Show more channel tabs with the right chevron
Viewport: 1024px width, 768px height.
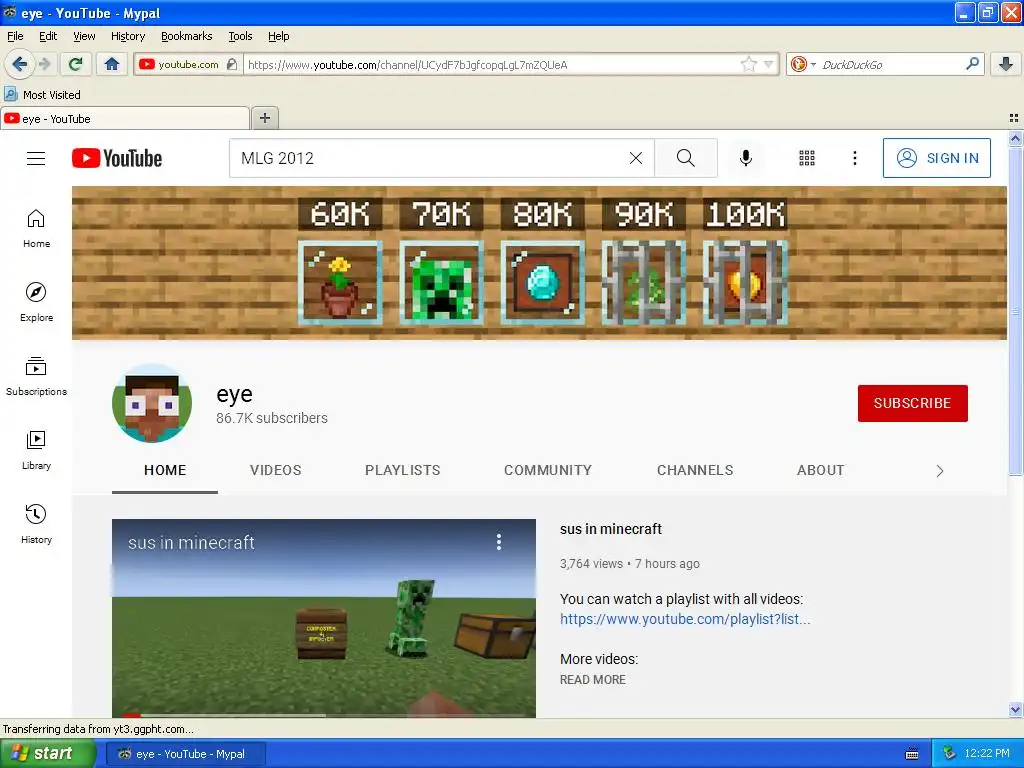tap(939, 471)
